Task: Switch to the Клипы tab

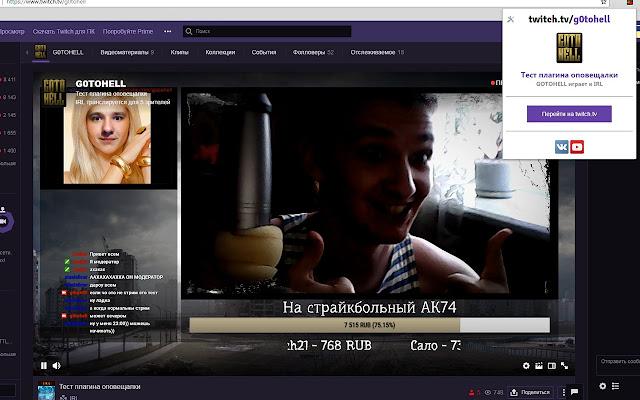Action: [x=180, y=52]
